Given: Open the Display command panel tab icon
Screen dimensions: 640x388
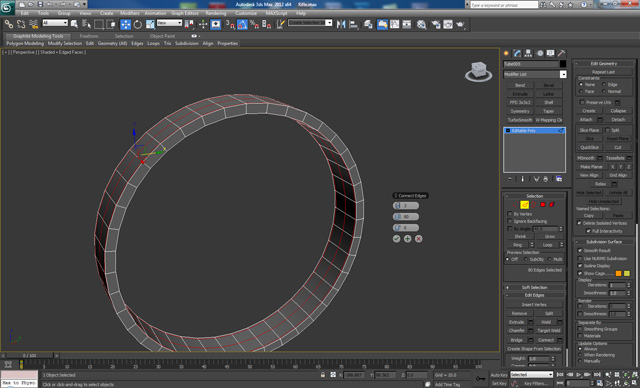Looking at the screenshot, I should click(551, 53).
